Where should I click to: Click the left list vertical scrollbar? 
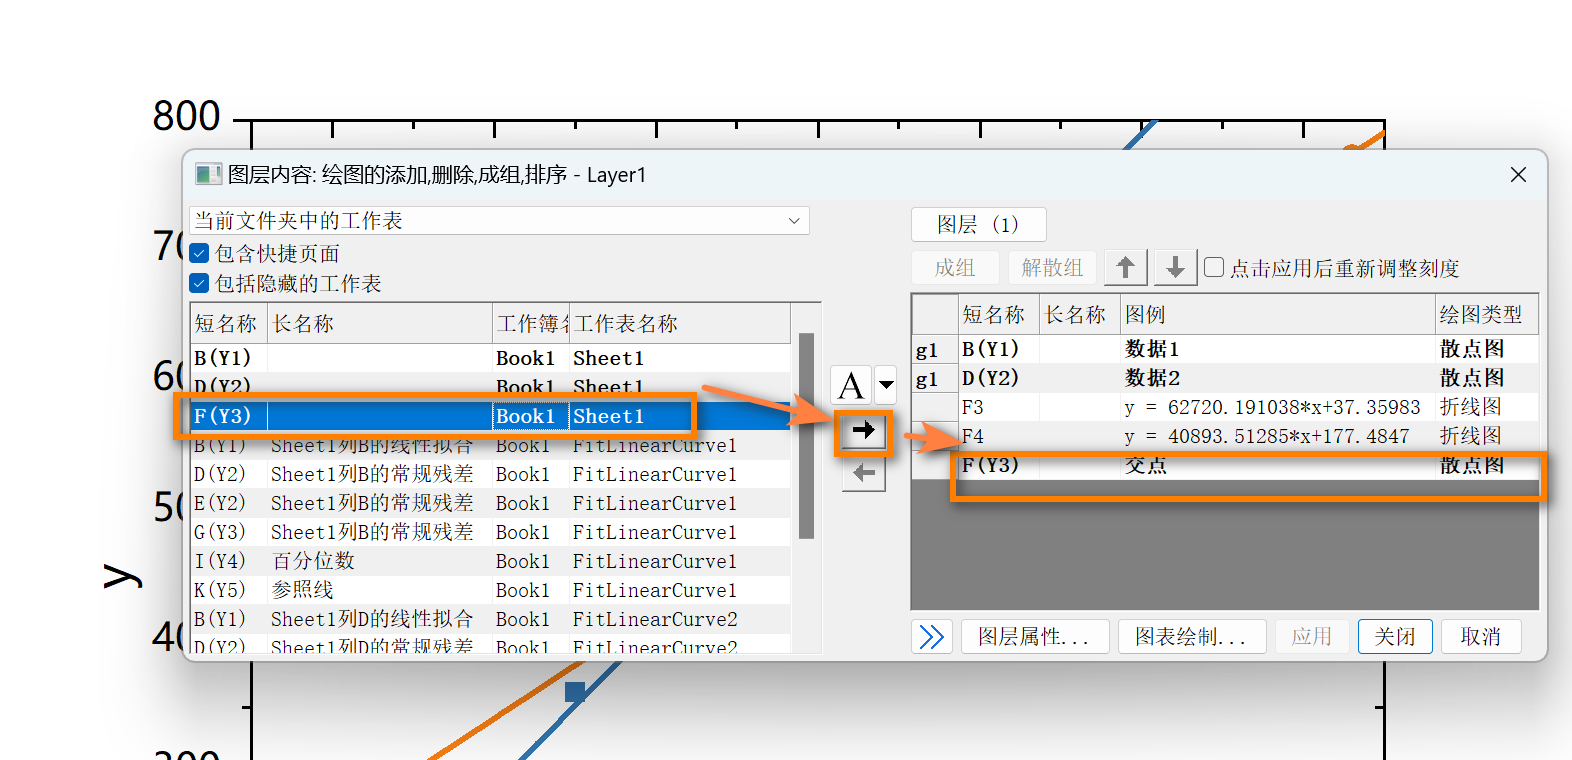click(x=806, y=436)
